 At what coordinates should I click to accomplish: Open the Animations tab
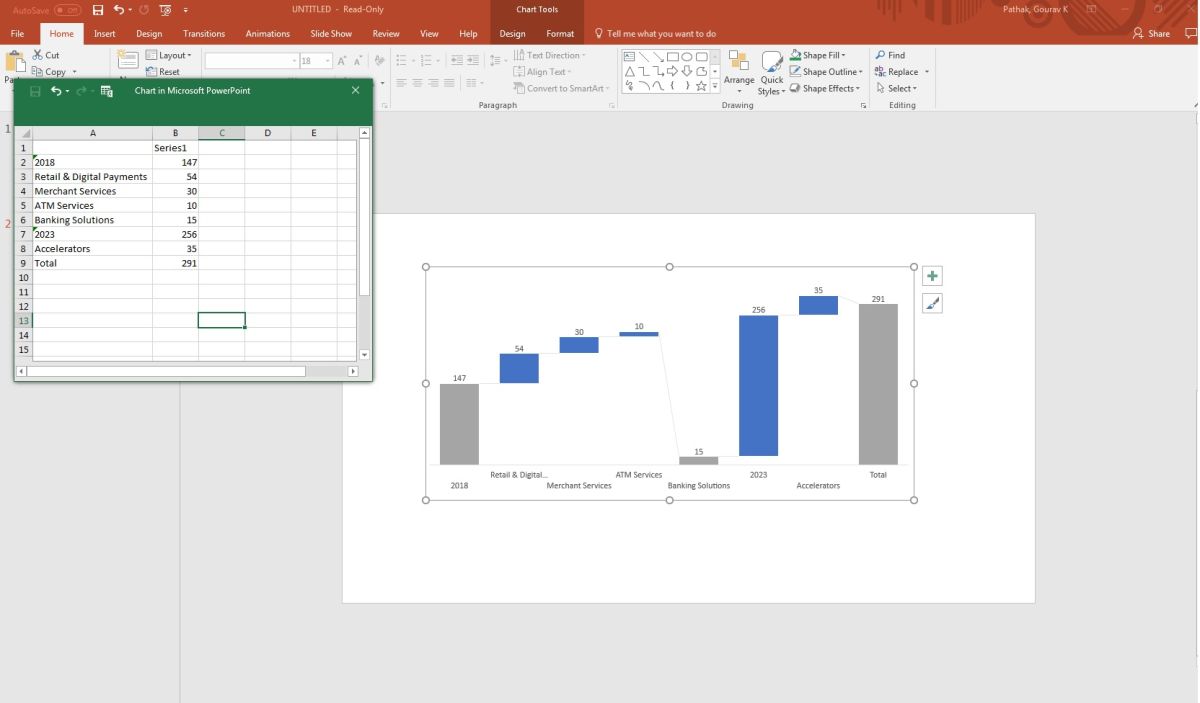267,33
